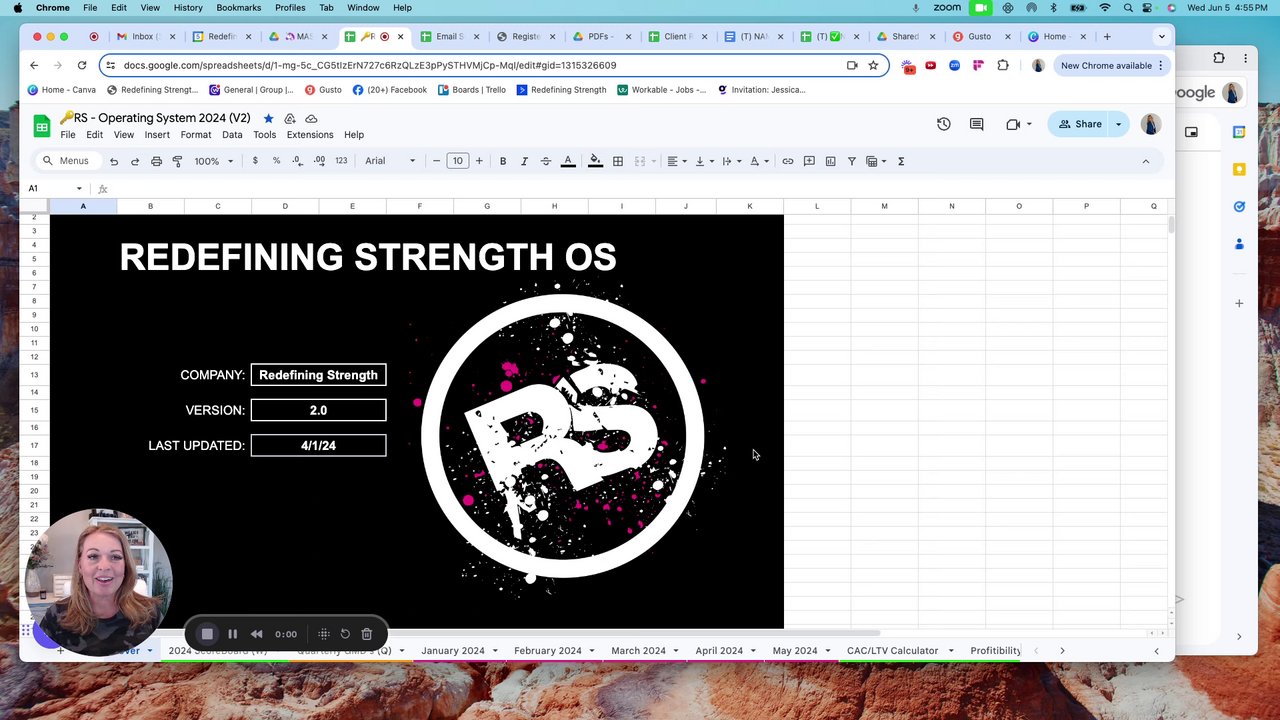This screenshot has width=1280, height=720.
Task: Open the Arial font dropdown
Action: pos(390,161)
